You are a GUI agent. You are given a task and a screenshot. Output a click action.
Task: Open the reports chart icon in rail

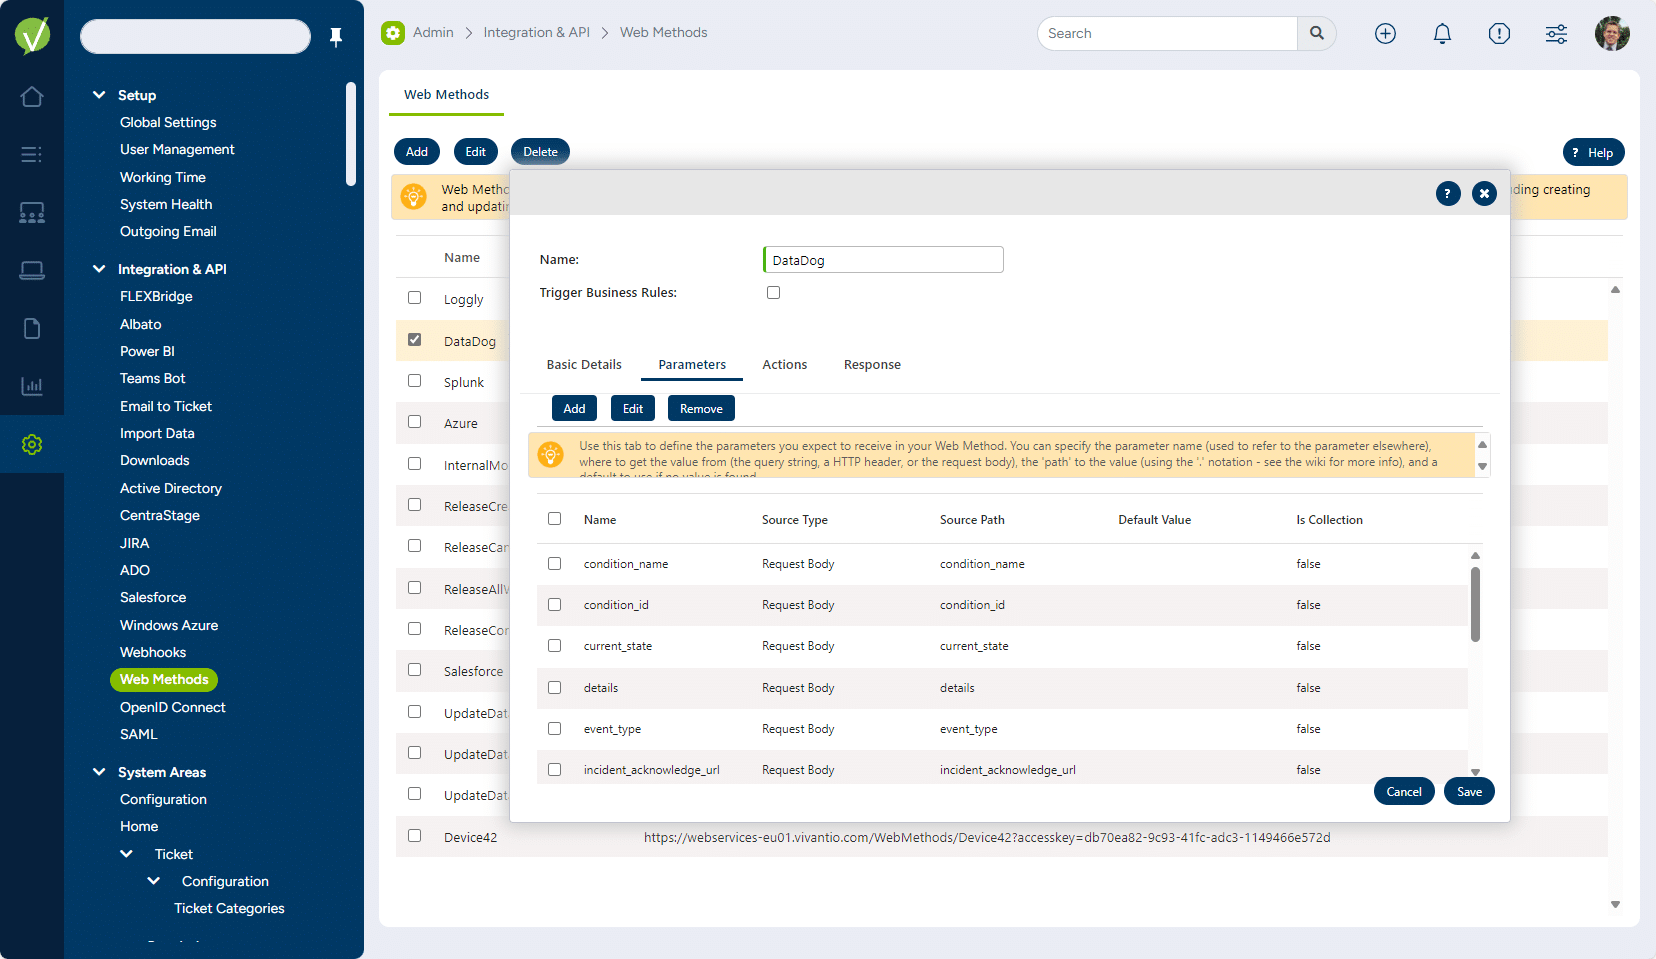32,386
